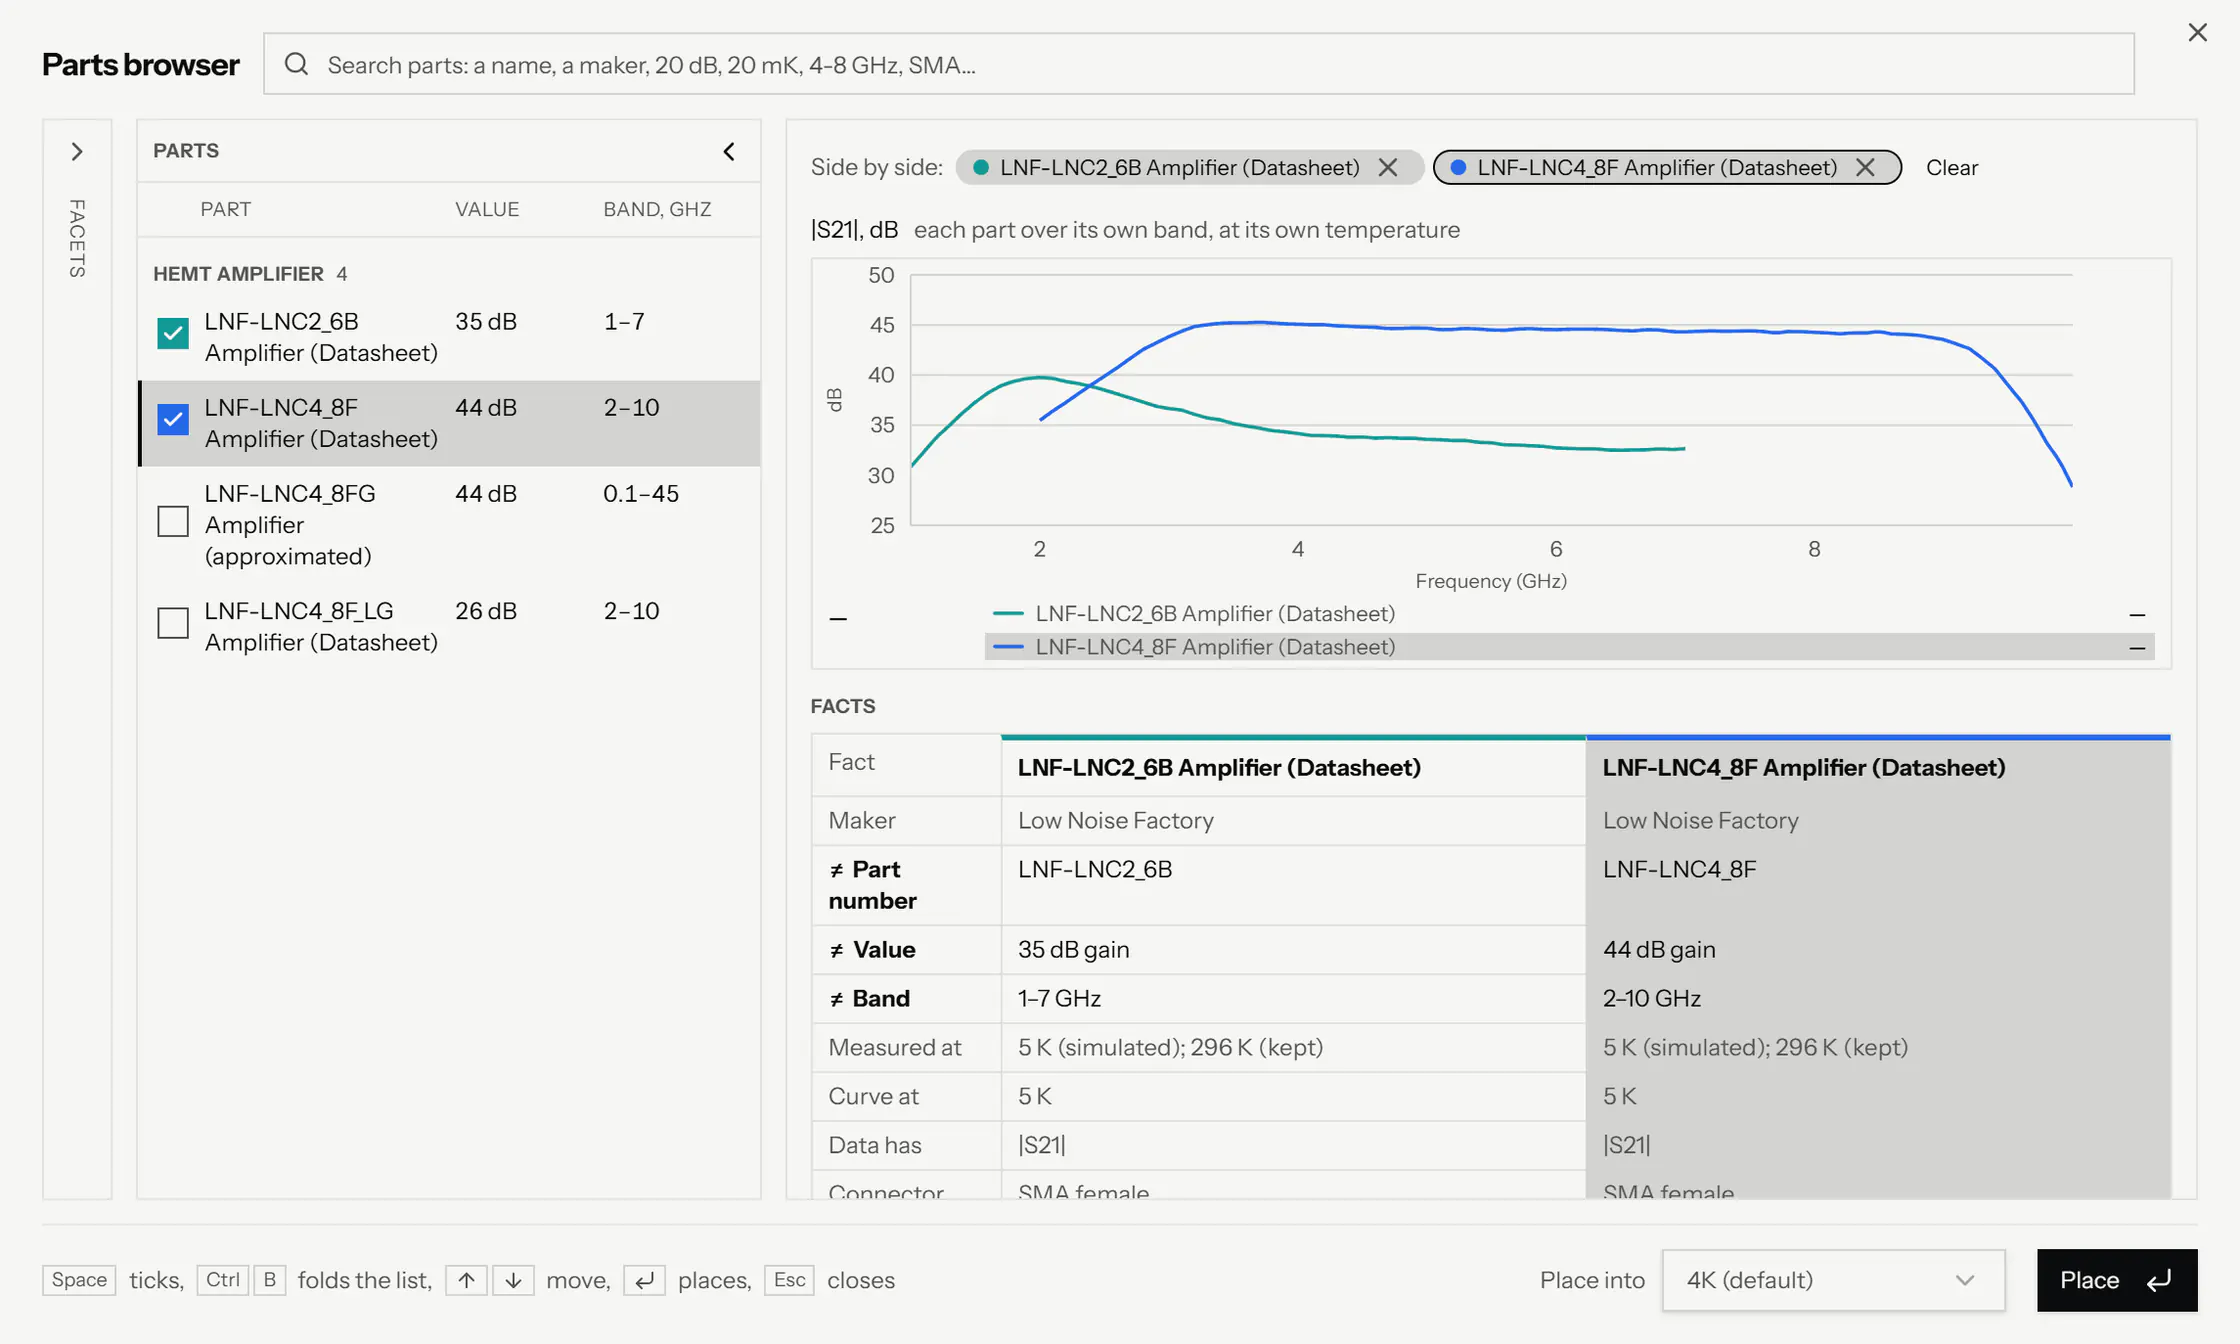The height and width of the screenshot is (1344, 2240).
Task: Untick the LNF-LNC4_8F Amplifier checkbox
Action: [173, 419]
